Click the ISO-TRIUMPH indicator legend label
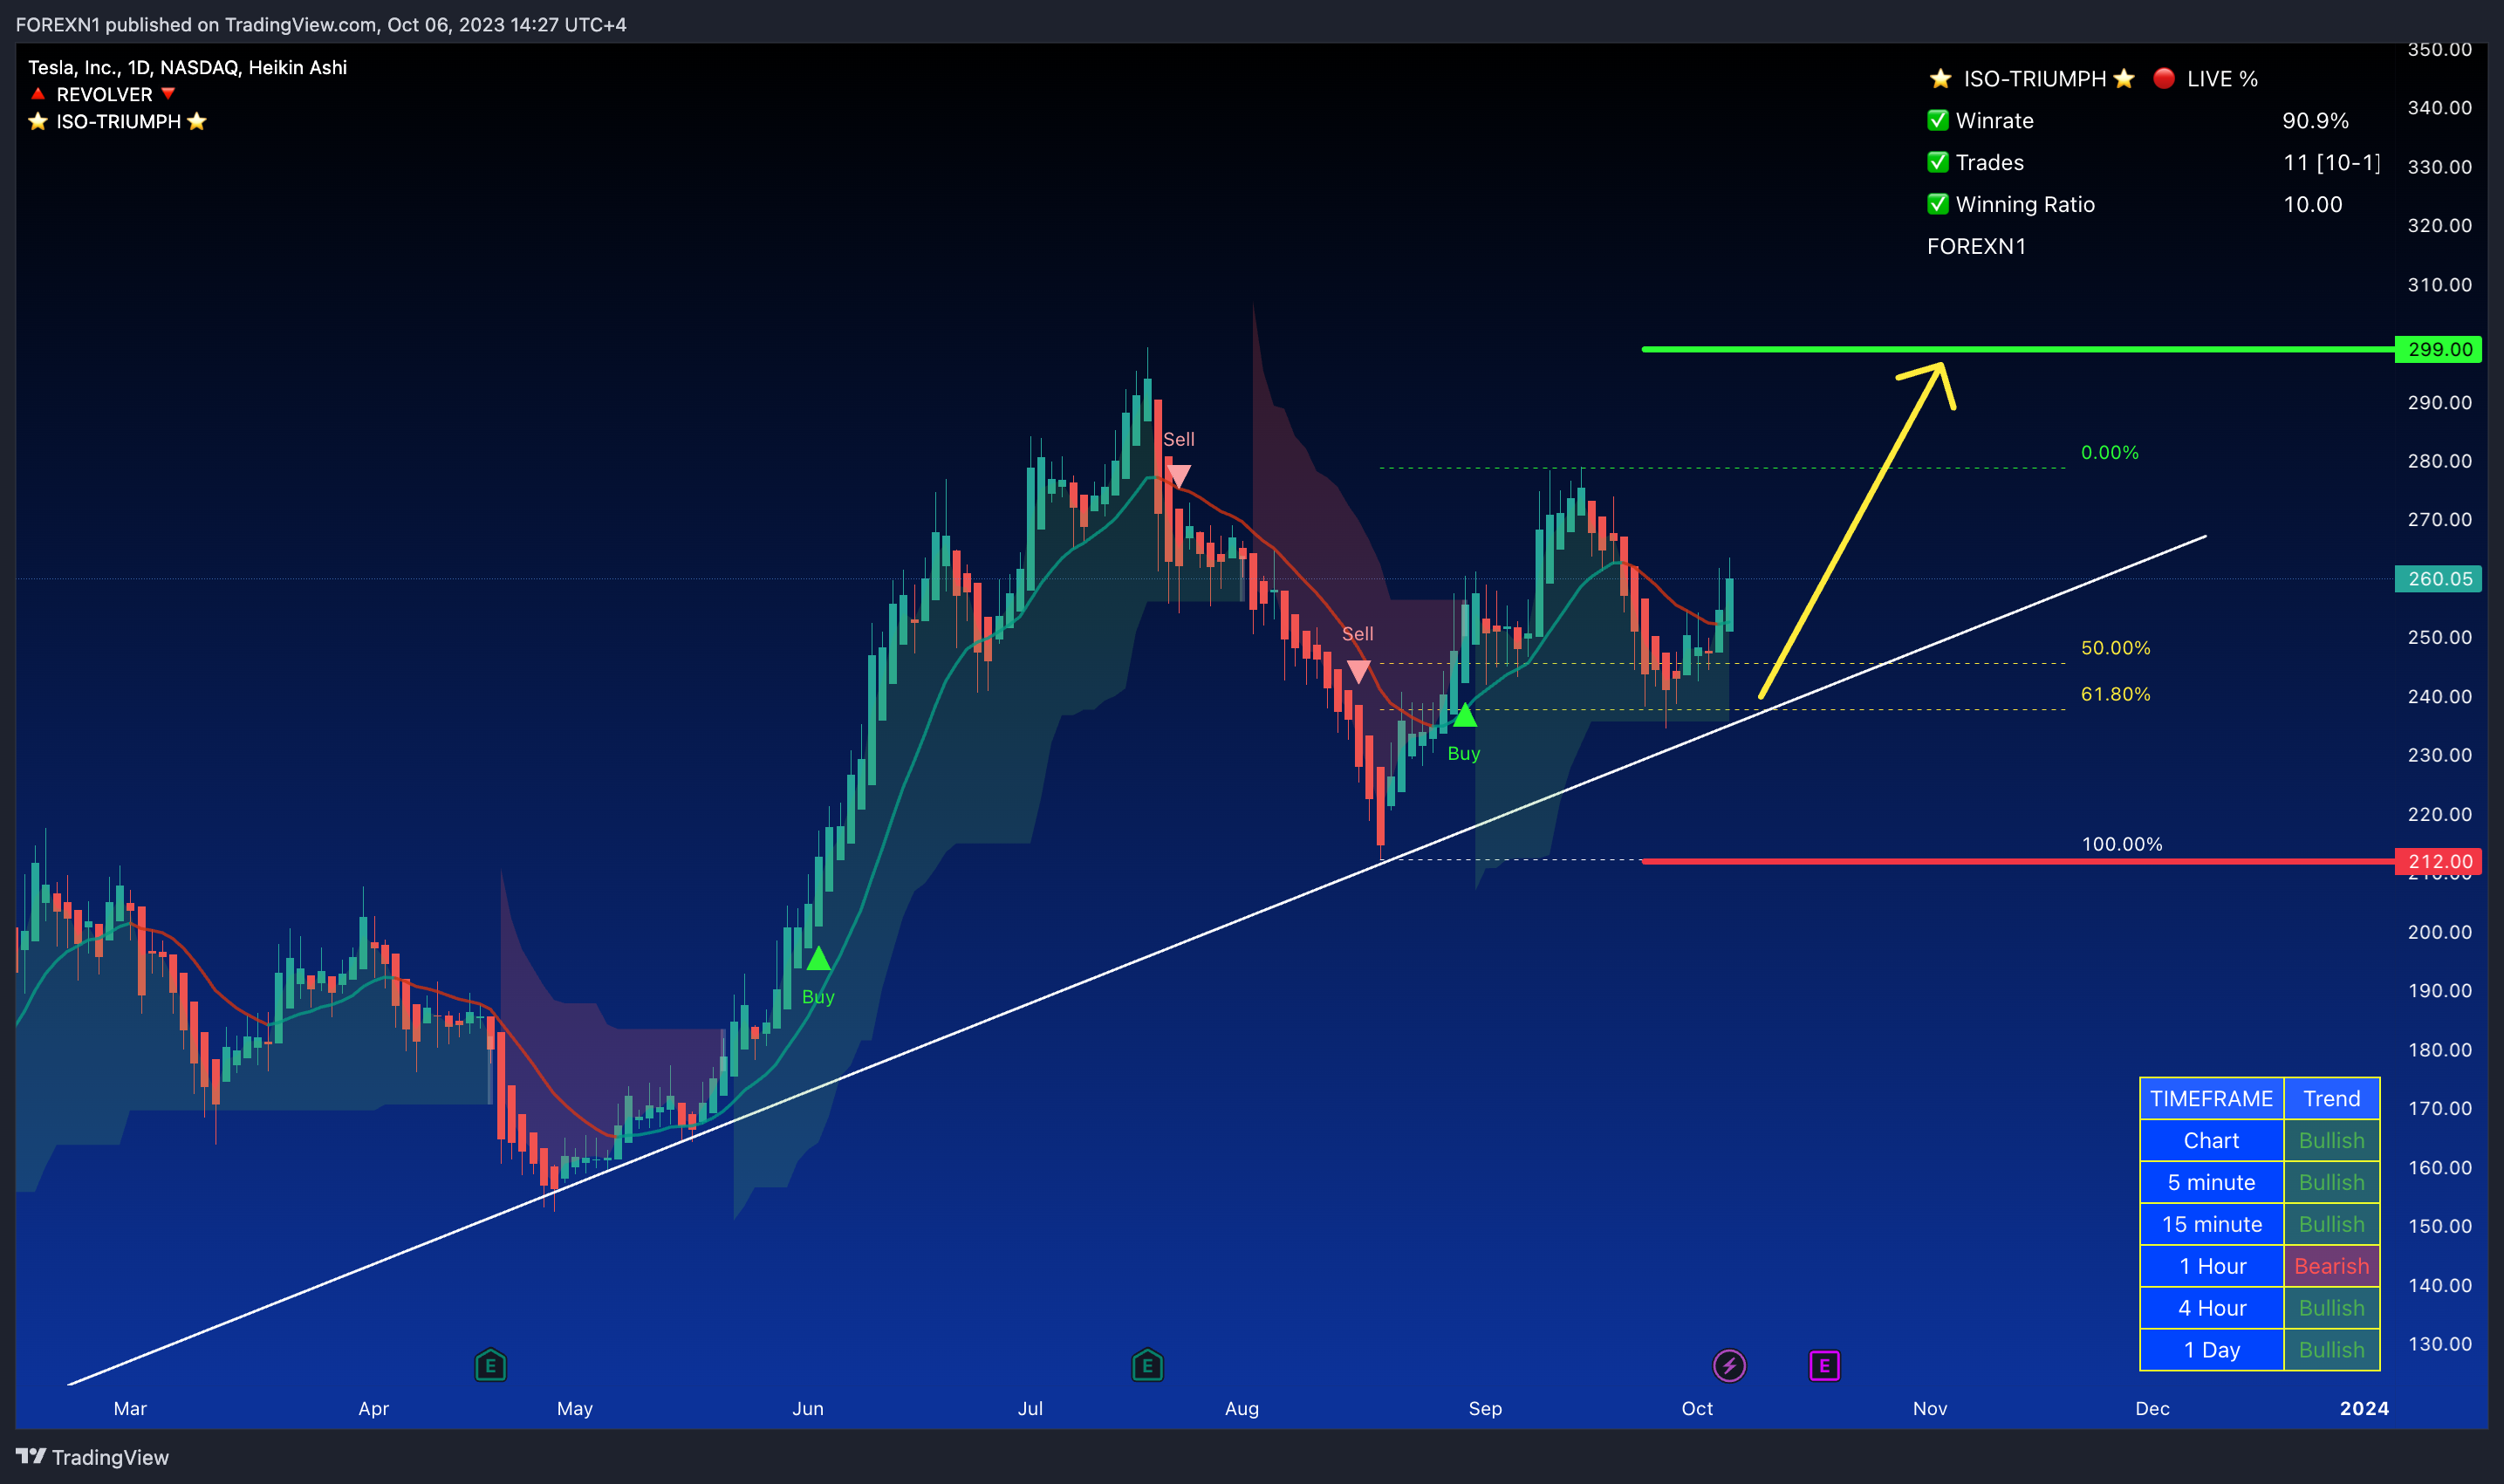Viewport: 2504px width, 1484px height. coord(118,121)
